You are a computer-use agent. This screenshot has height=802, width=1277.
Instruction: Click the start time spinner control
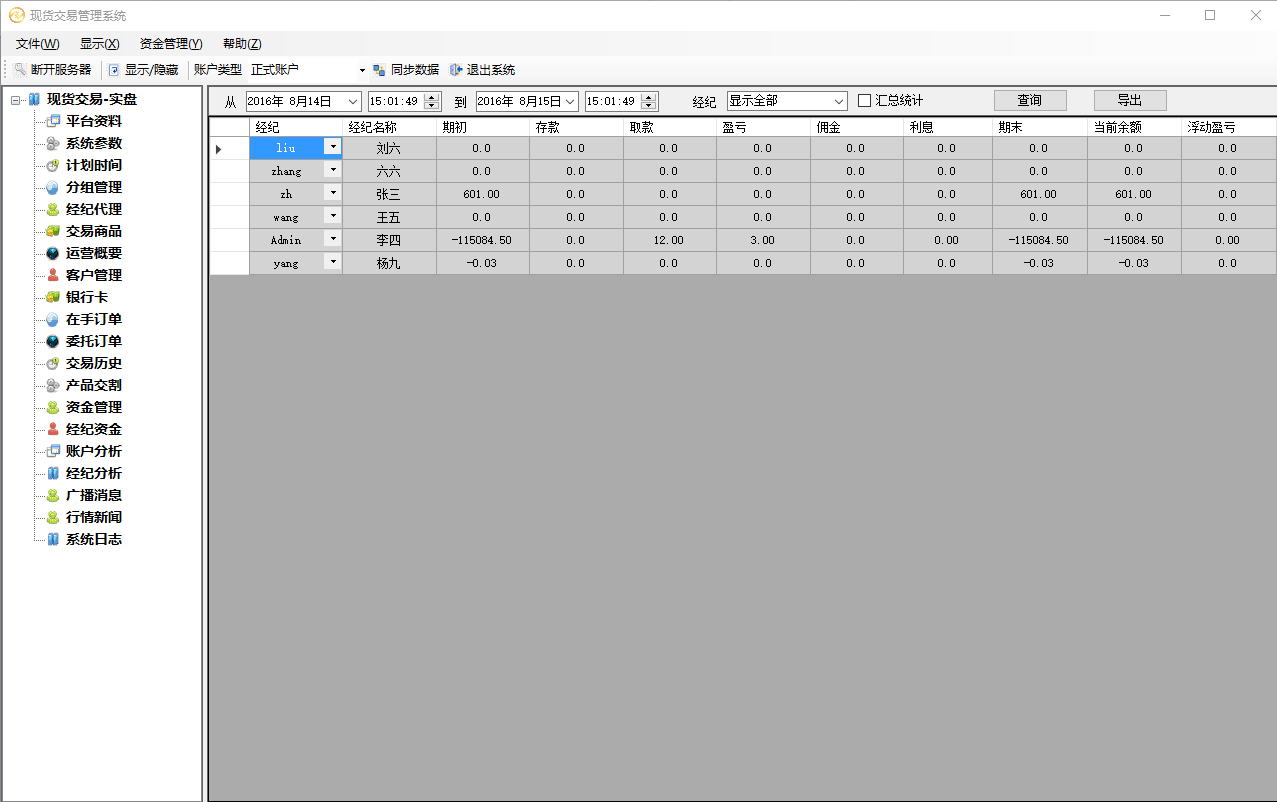432,101
